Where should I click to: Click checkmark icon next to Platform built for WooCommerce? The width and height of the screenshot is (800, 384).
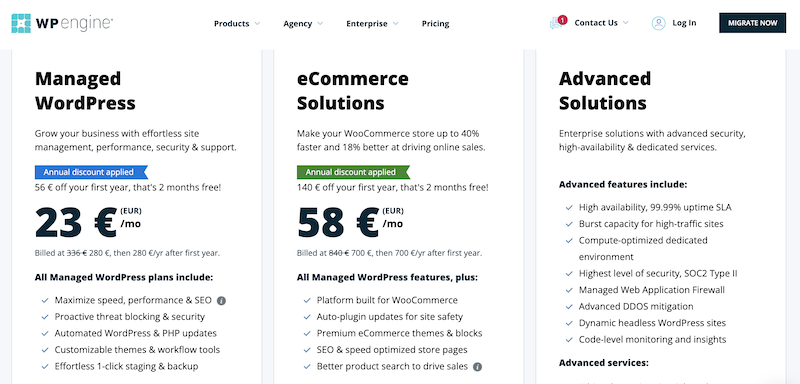pyautogui.click(x=307, y=300)
